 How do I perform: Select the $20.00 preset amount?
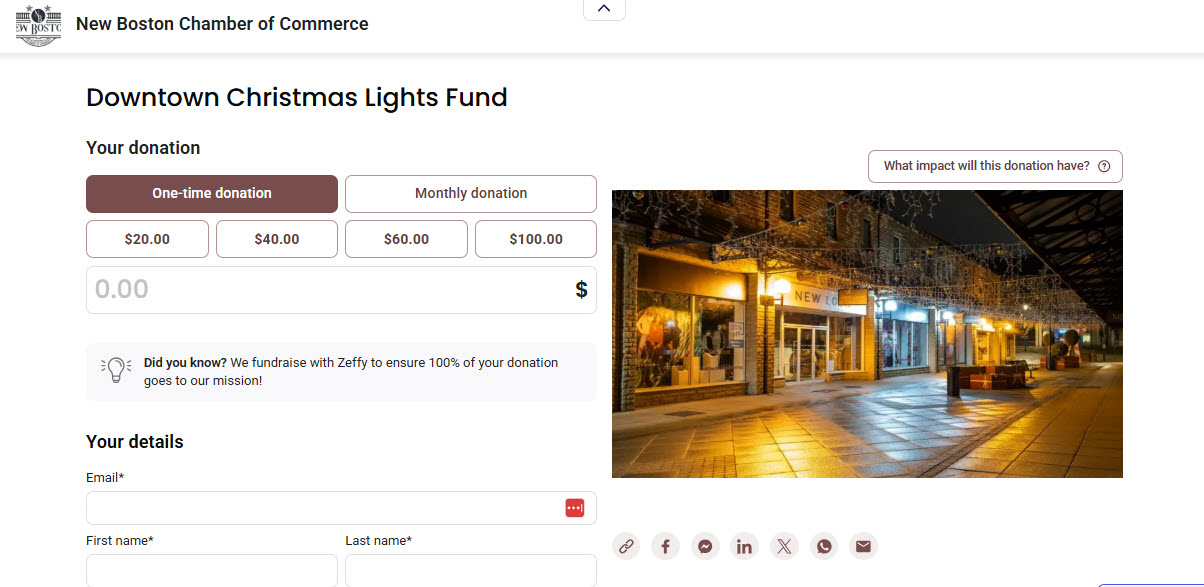pyautogui.click(x=147, y=239)
